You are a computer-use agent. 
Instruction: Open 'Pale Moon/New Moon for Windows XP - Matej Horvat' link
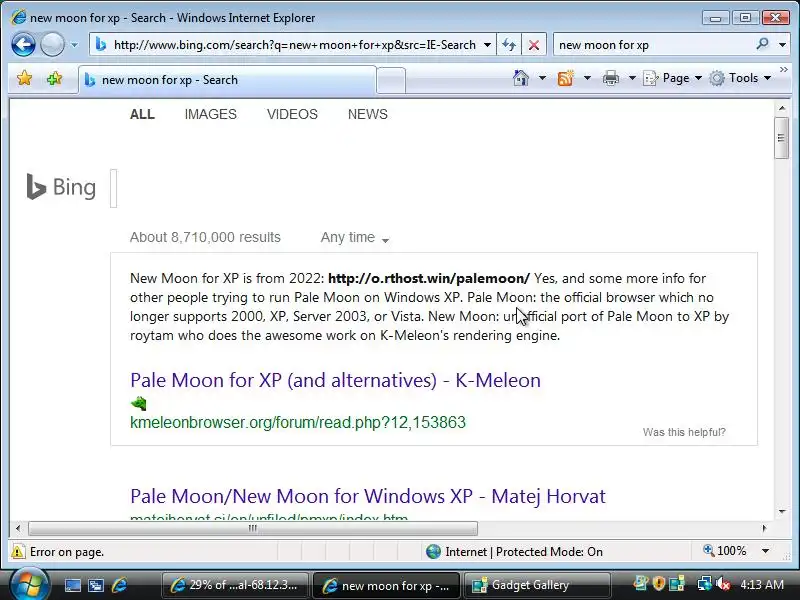point(368,496)
